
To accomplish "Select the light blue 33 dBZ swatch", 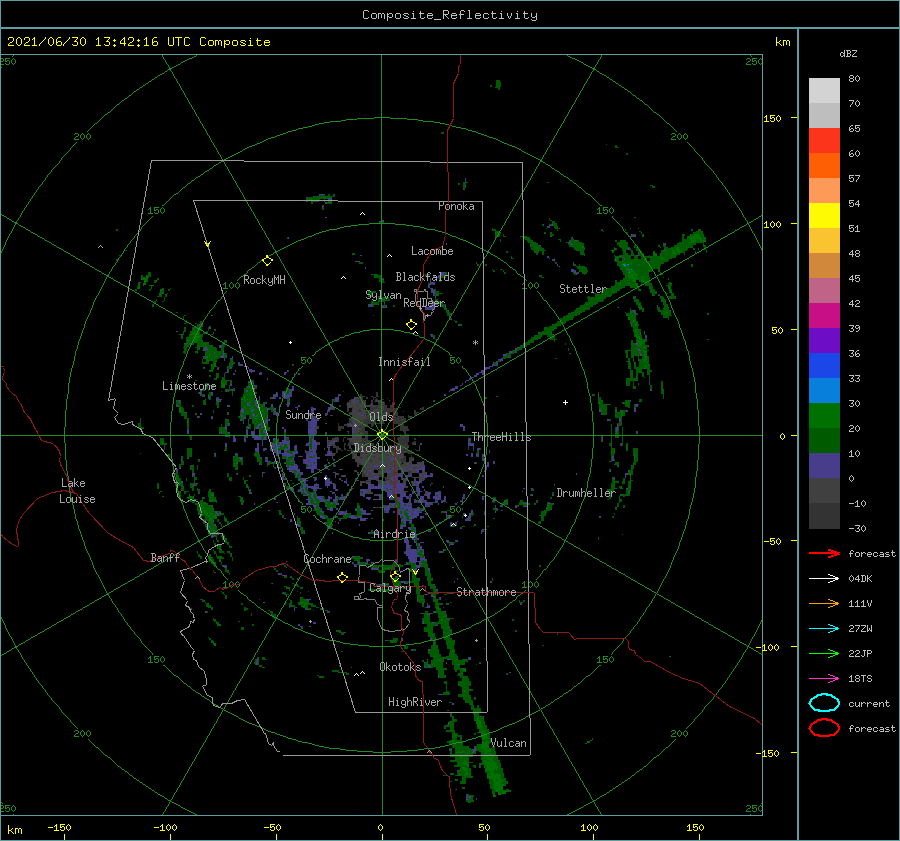I will click(x=824, y=390).
